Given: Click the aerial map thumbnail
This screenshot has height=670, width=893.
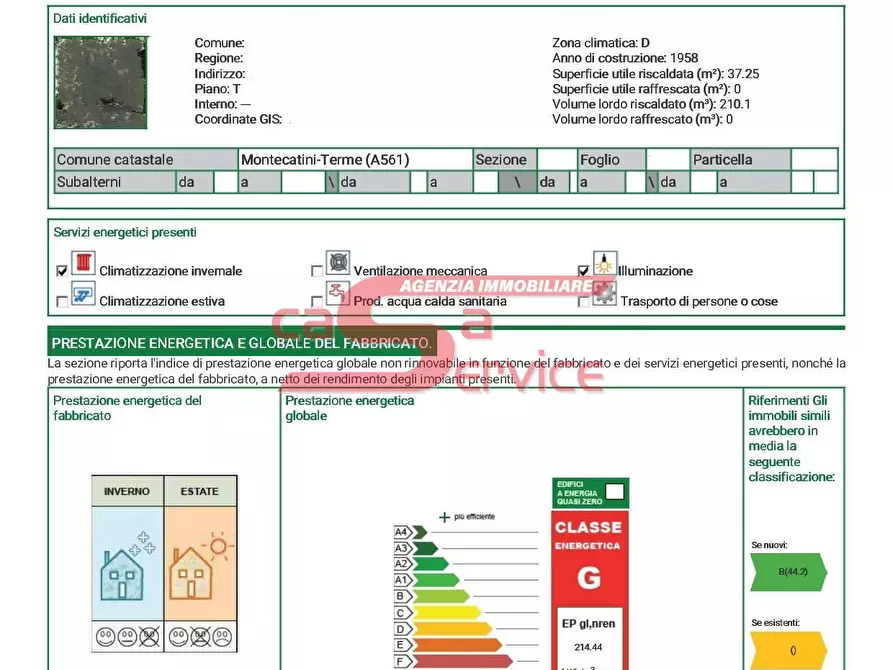Looking at the screenshot, I should (x=100, y=83).
